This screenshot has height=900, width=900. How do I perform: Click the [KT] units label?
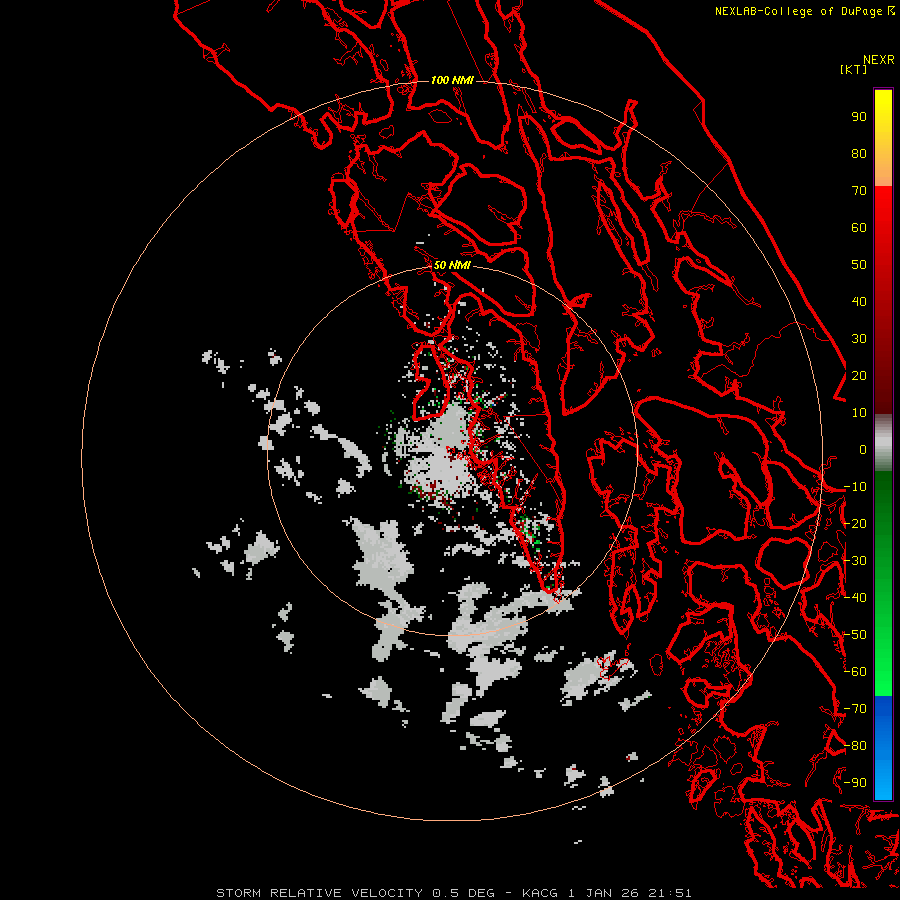click(854, 69)
